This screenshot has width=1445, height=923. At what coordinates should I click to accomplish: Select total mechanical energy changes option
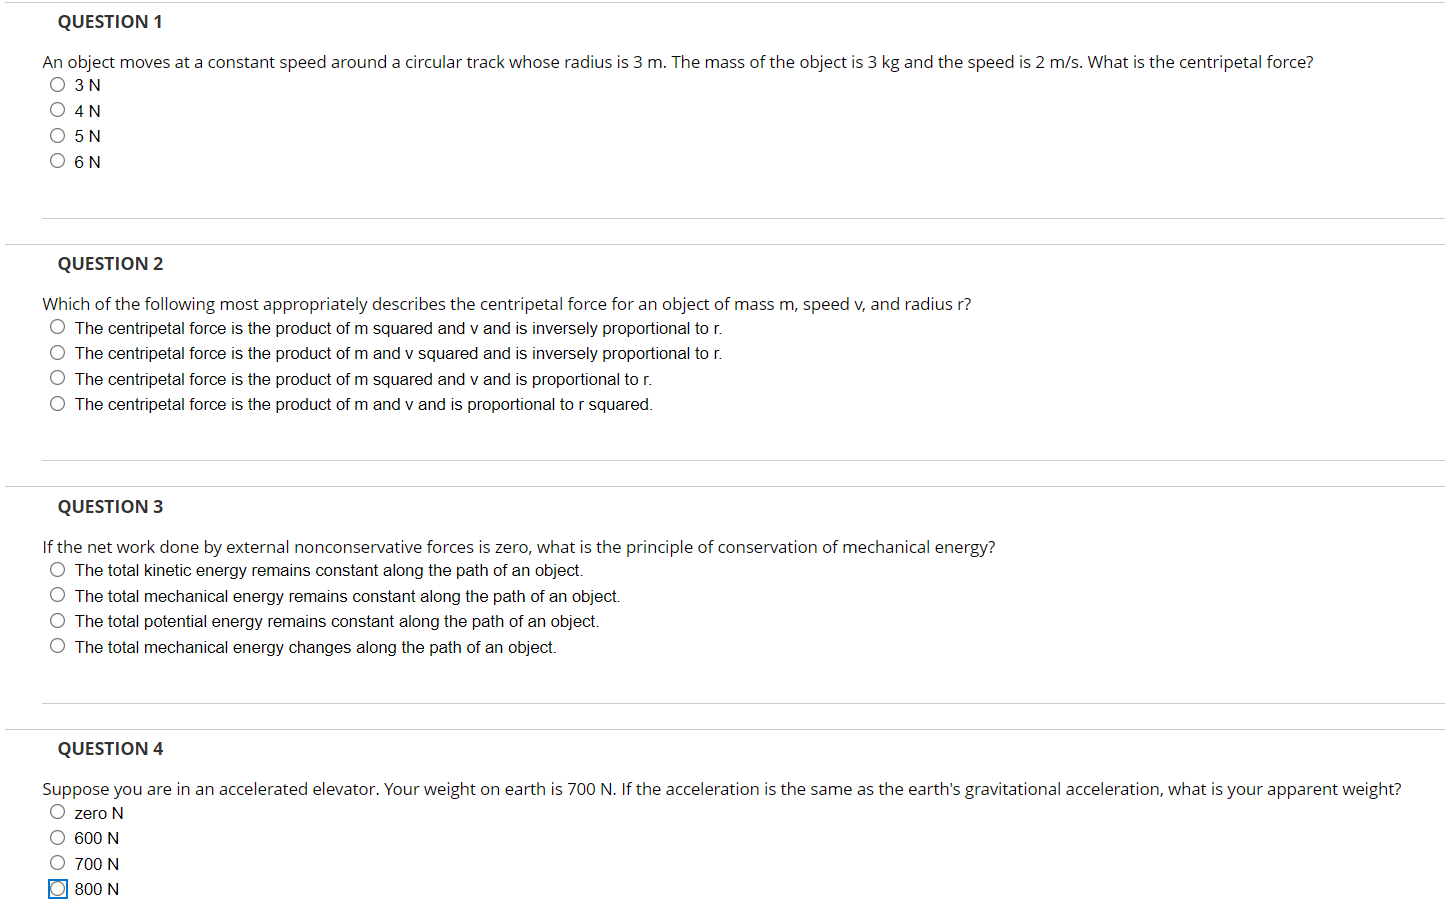[x=57, y=645]
